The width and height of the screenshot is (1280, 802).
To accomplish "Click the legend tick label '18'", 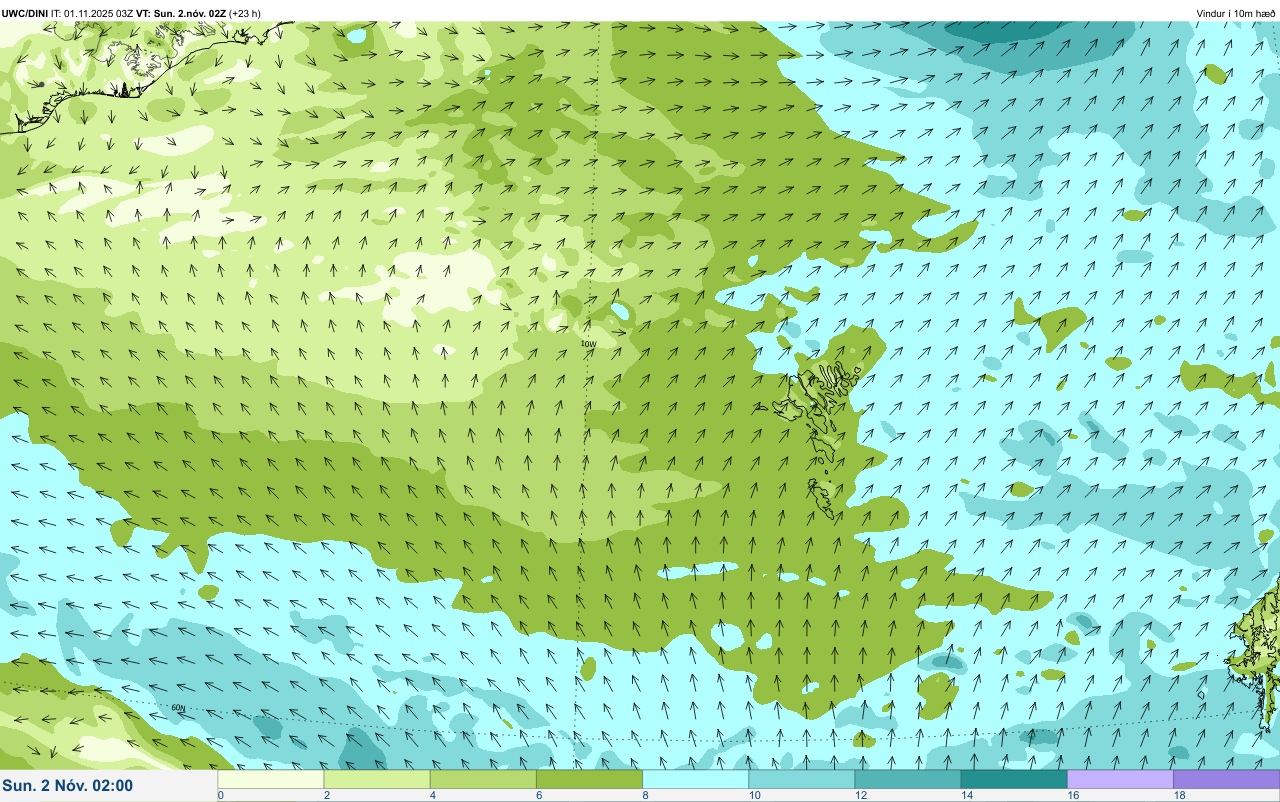I will [x=1179, y=795].
